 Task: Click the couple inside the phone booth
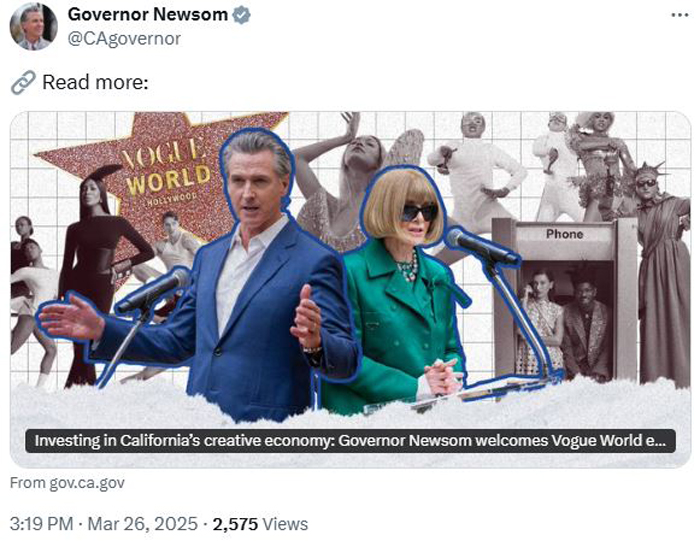click(x=563, y=319)
